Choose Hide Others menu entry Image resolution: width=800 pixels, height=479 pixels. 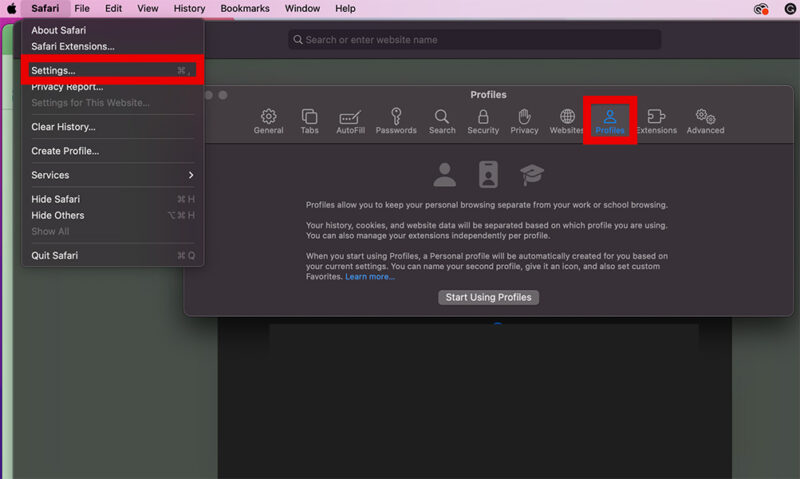pyautogui.click(x=112, y=215)
